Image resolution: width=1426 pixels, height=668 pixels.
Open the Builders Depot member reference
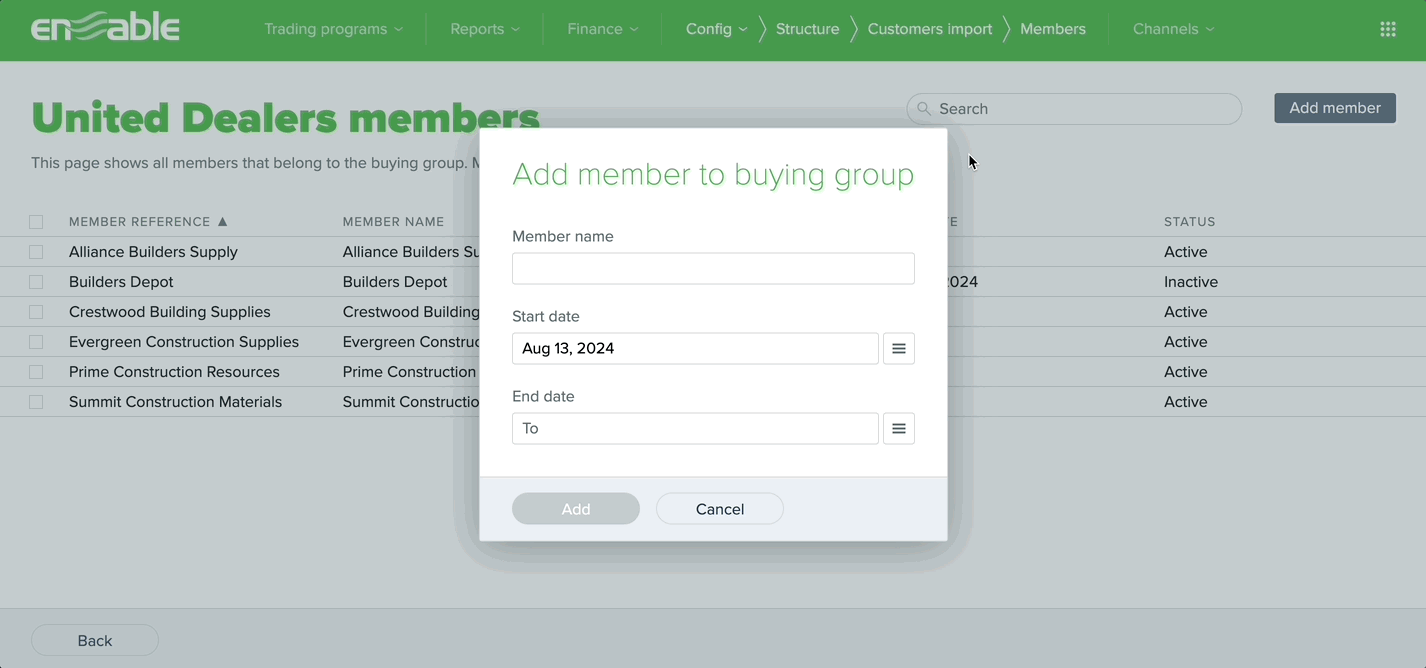pyautogui.click(x=121, y=282)
